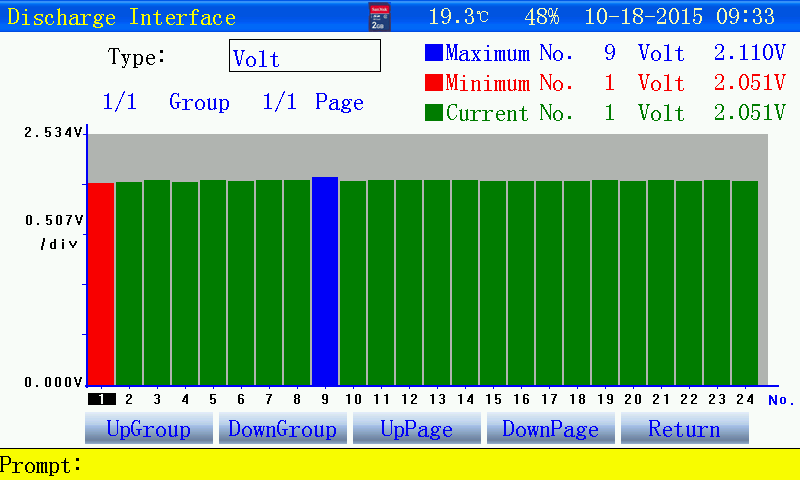The image size is (800, 480).
Task: Go to previous page with UpPage
Action: click(417, 428)
